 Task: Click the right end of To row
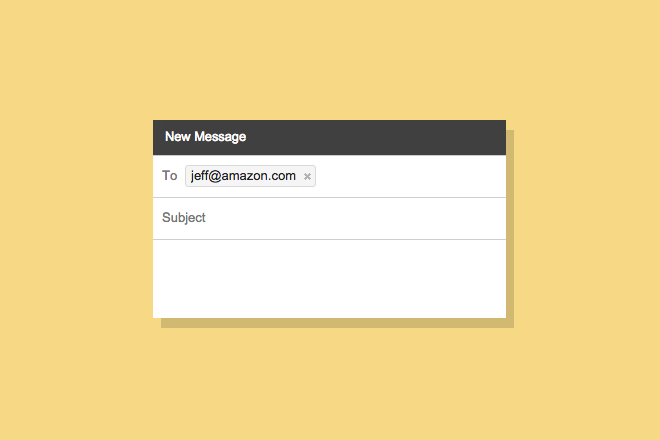click(x=490, y=176)
